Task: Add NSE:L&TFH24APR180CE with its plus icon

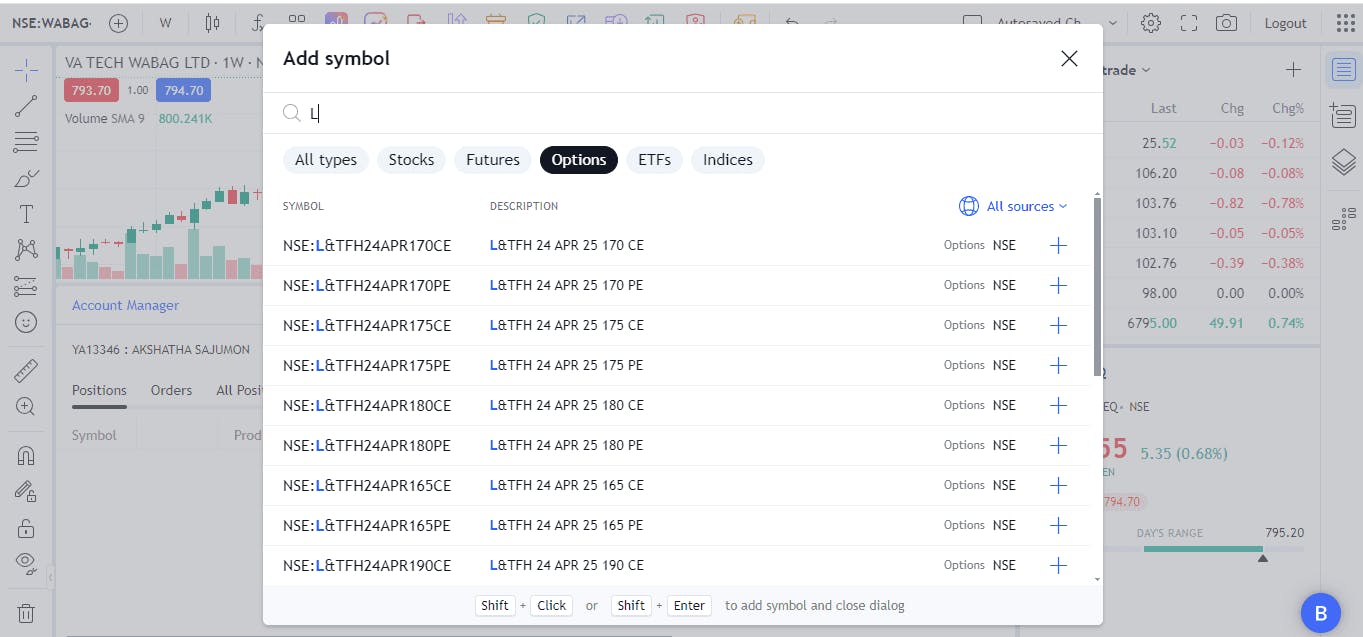Action: (x=1058, y=405)
